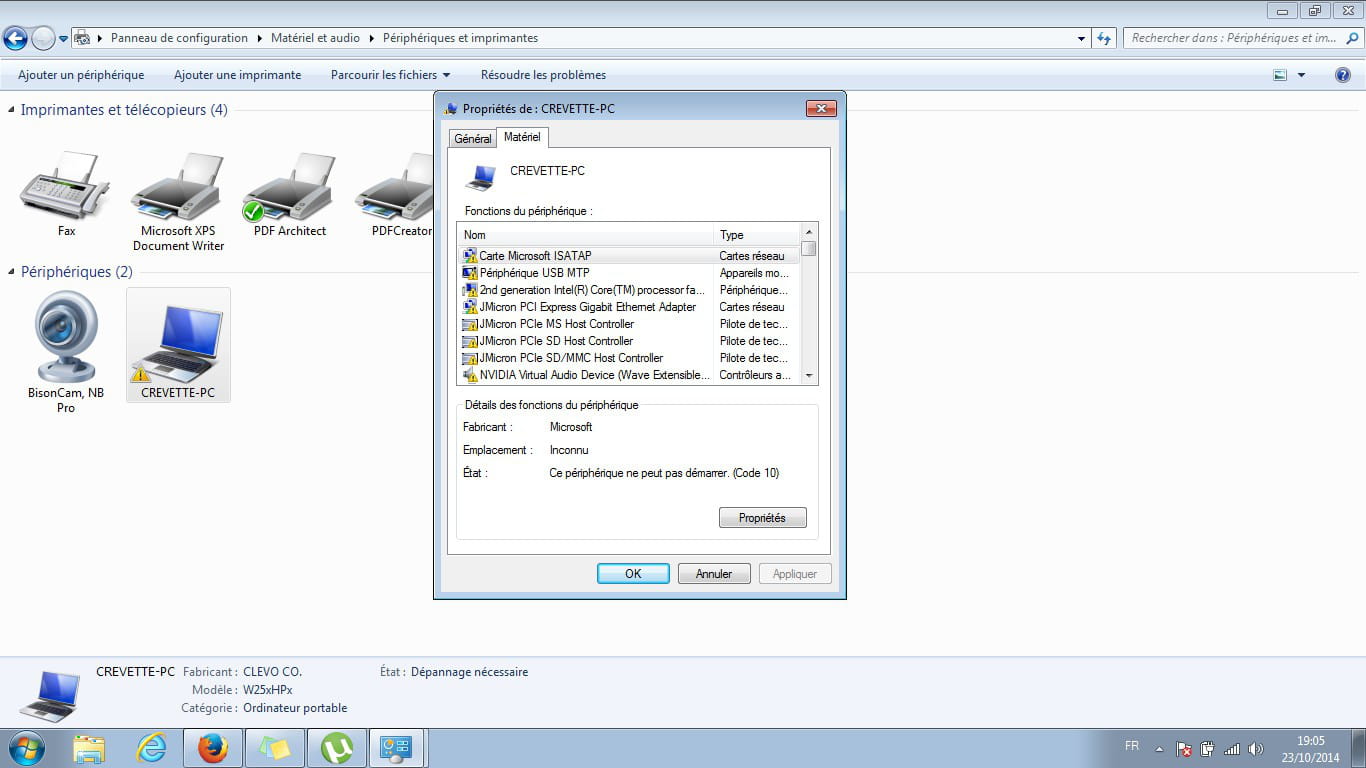Image resolution: width=1366 pixels, height=768 pixels.
Task: Expand arrow after Matériel et audio breadcrumb
Action: 372,38
